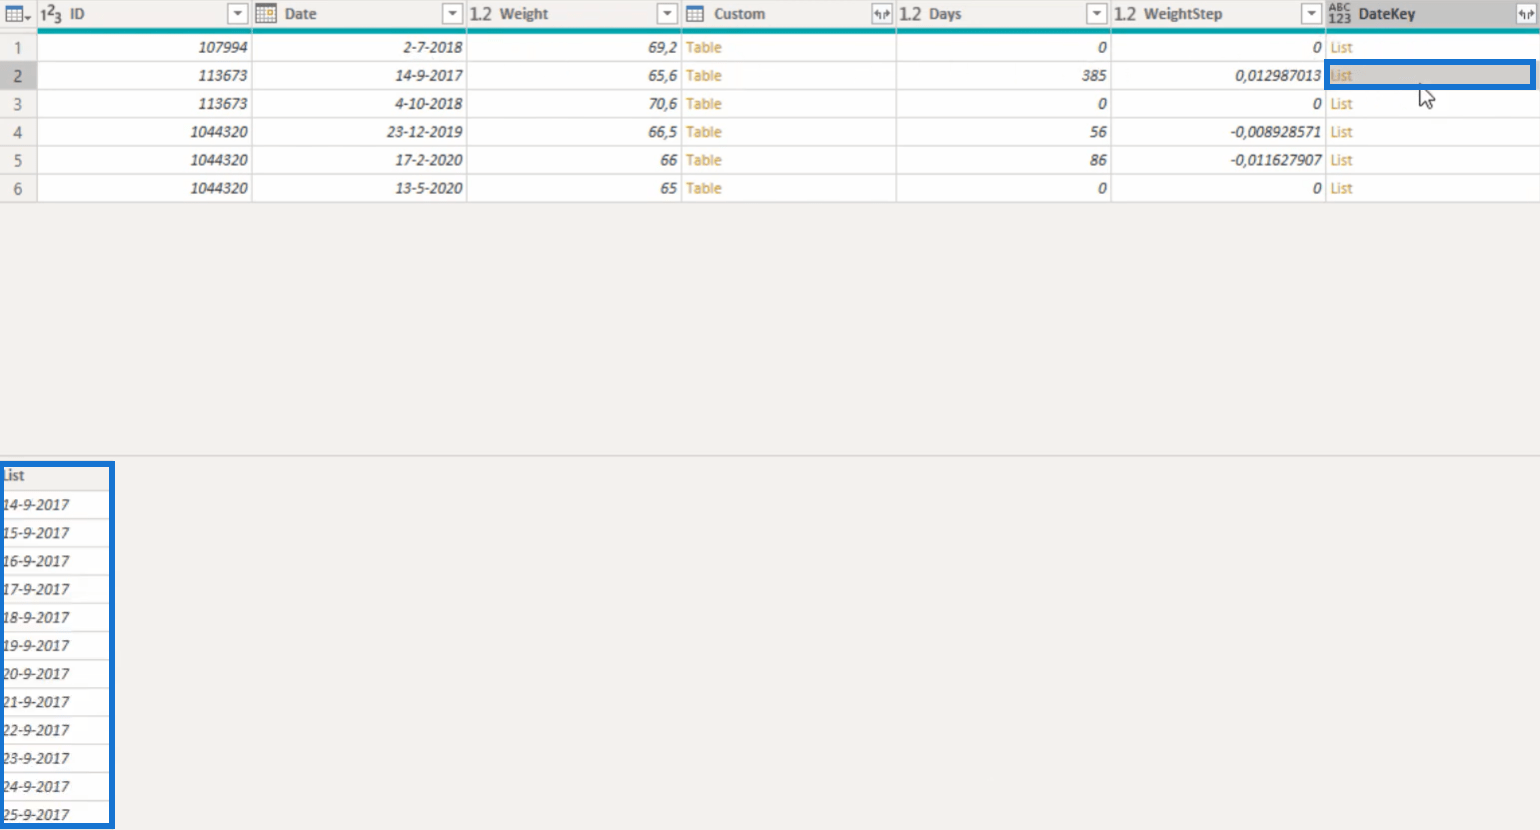Click the Weight column decimal type icon
The image size is (1540, 830).
coord(481,14)
